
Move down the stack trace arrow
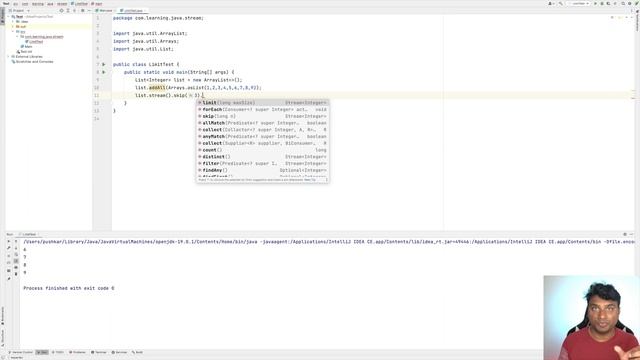[x=16, y=248]
